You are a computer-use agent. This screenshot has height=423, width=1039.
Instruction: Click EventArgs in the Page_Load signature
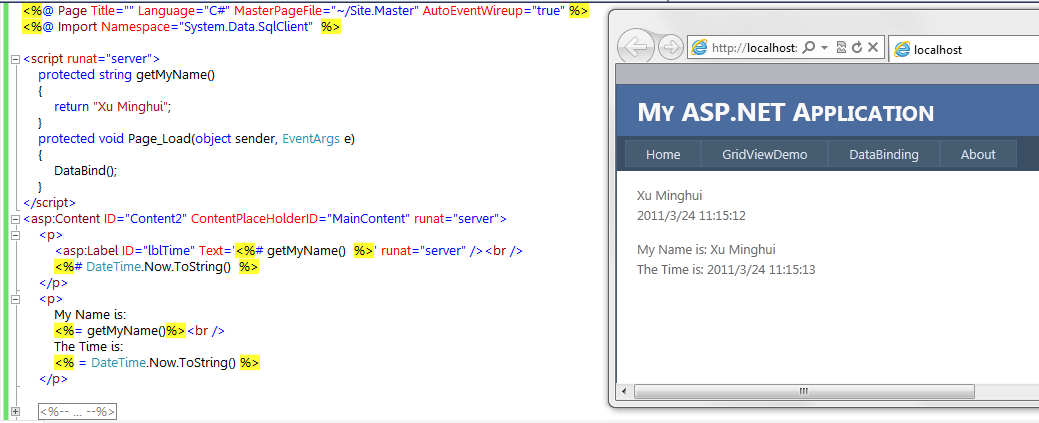pyautogui.click(x=311, y=139)
